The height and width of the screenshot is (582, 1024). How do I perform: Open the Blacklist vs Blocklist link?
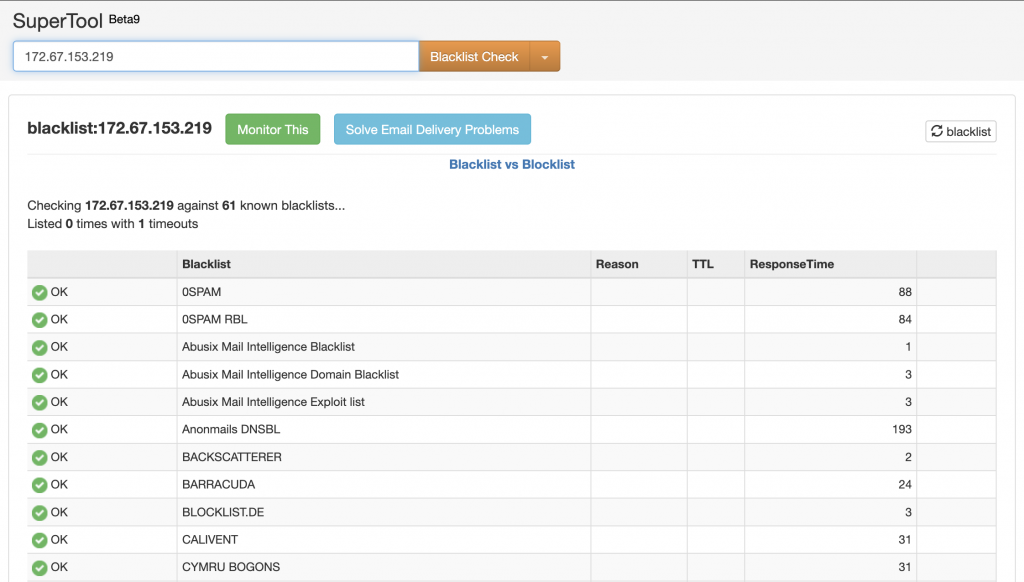512,165
